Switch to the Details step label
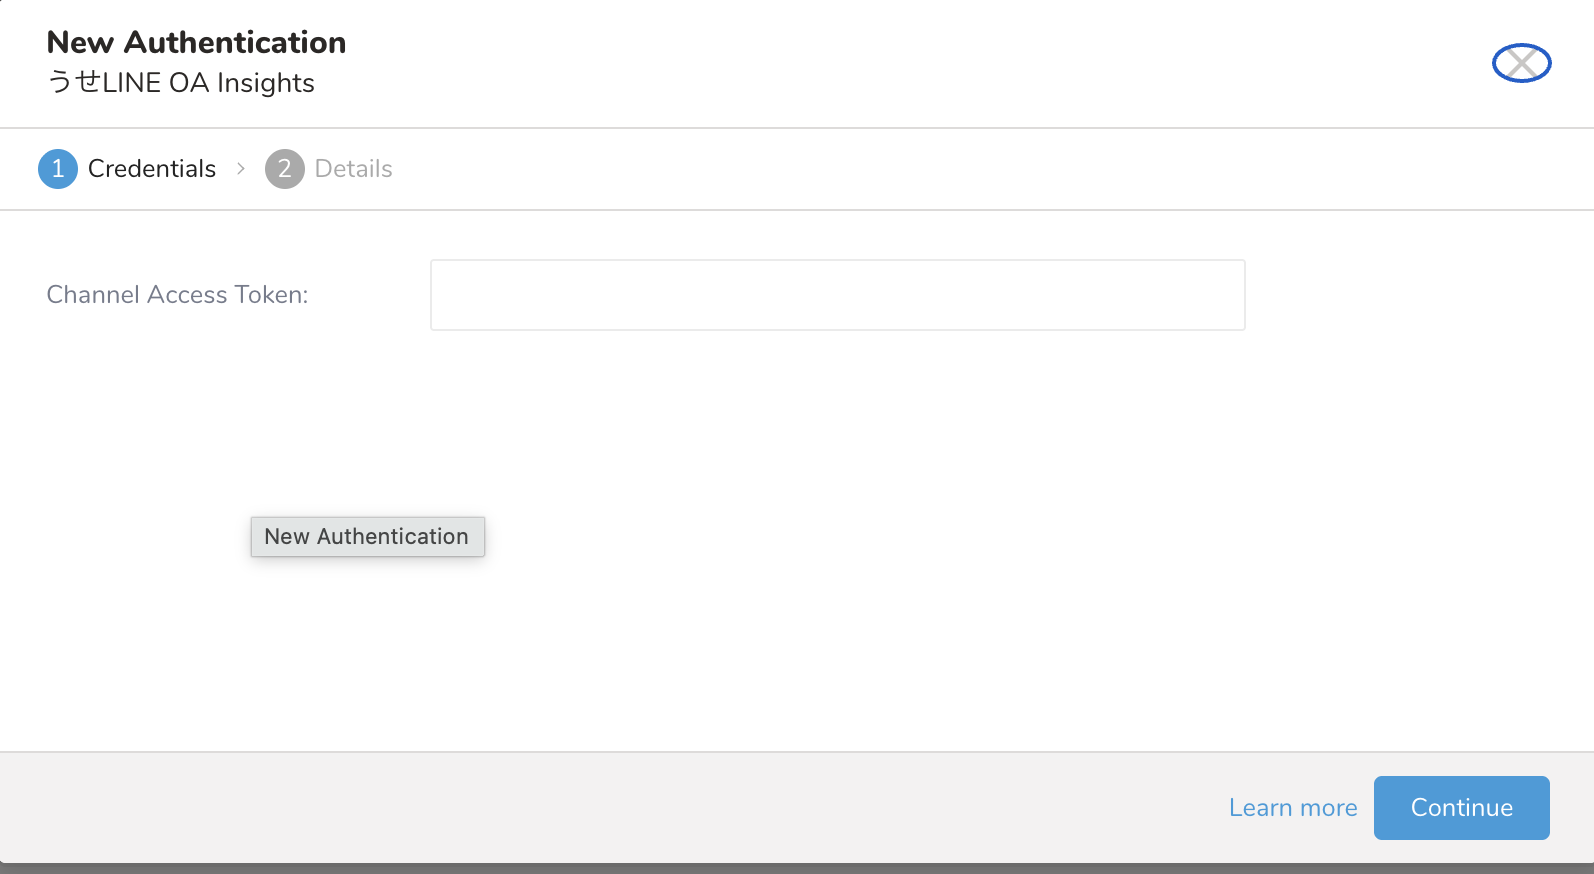Image resolution: width=1594 pixels, height=874 pixels. 353,169
